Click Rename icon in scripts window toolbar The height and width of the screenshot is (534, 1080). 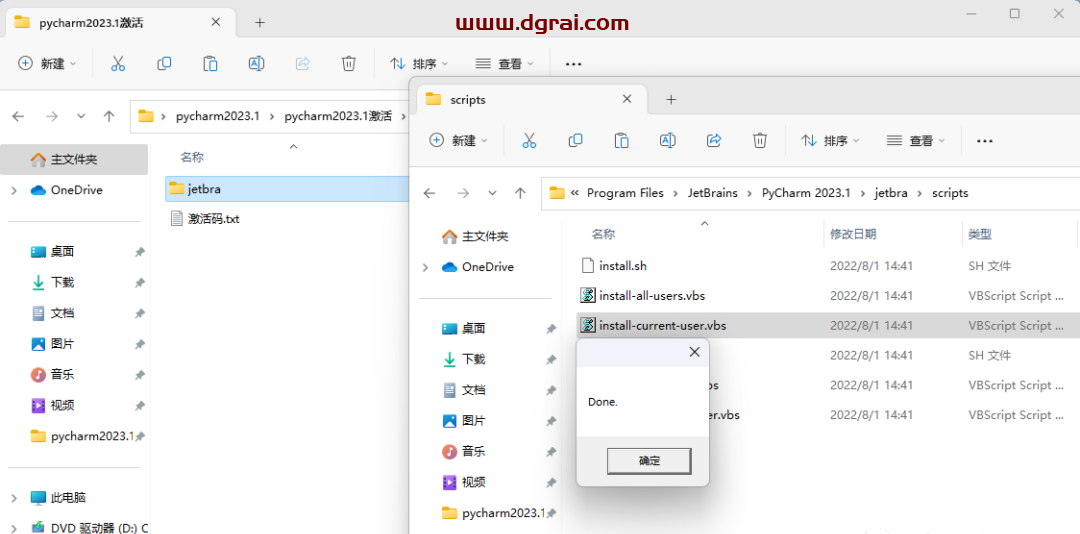tap(667, 141)
